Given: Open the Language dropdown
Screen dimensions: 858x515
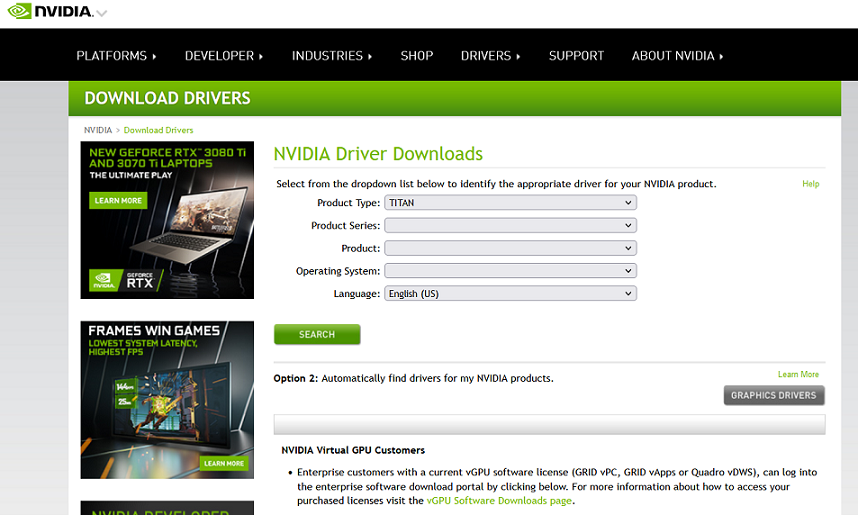Looking at the screenshot, I should click(511, 294).
